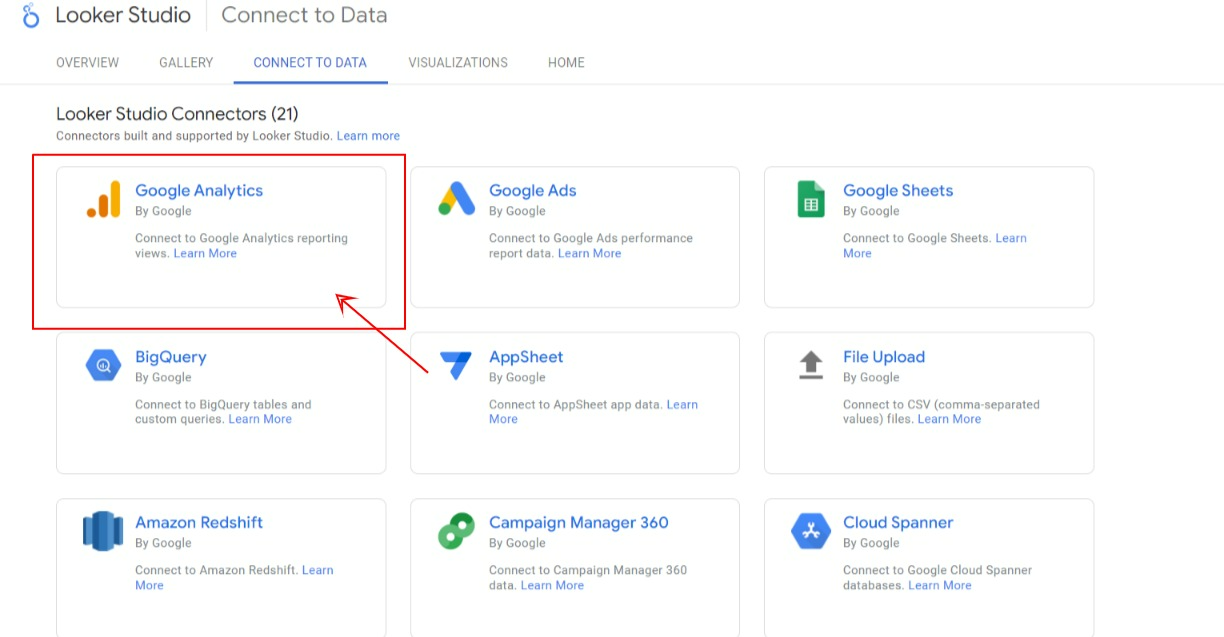Viewport: 1224px width, 637px height.
Task: Click the BigQuery connector icon
Action: pyautogui.click(x=102, y=365)
